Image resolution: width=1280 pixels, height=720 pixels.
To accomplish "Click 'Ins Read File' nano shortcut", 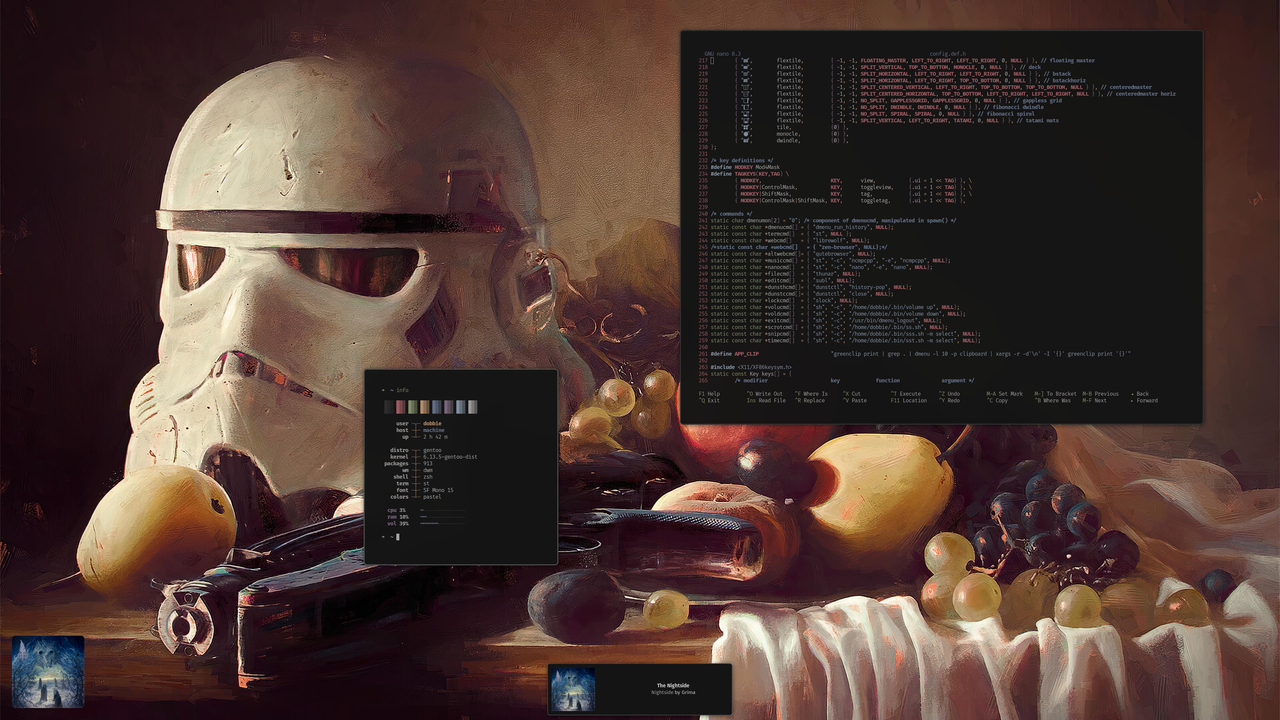I will pos(766,400).
